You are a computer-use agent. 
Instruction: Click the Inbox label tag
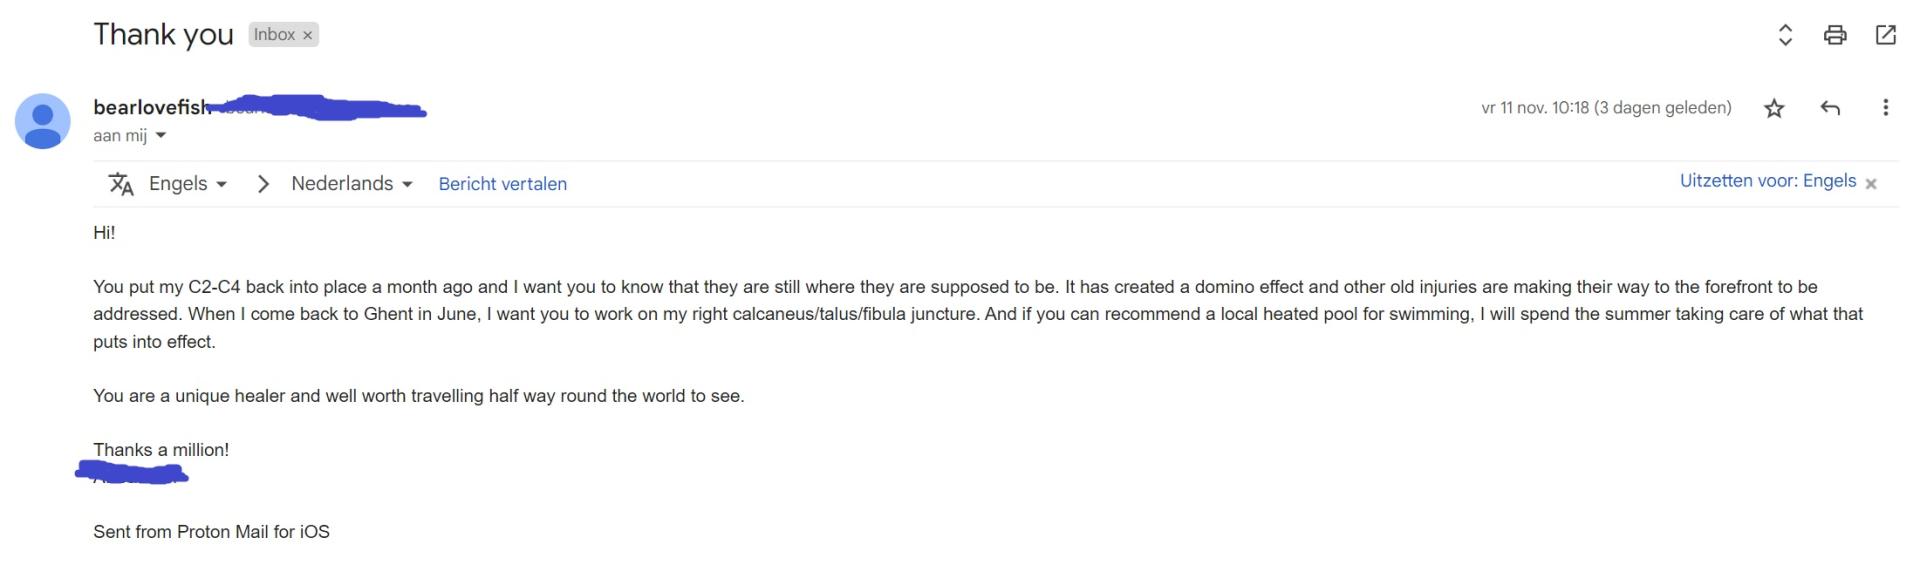pyautogui.click(x=273, y=35)
